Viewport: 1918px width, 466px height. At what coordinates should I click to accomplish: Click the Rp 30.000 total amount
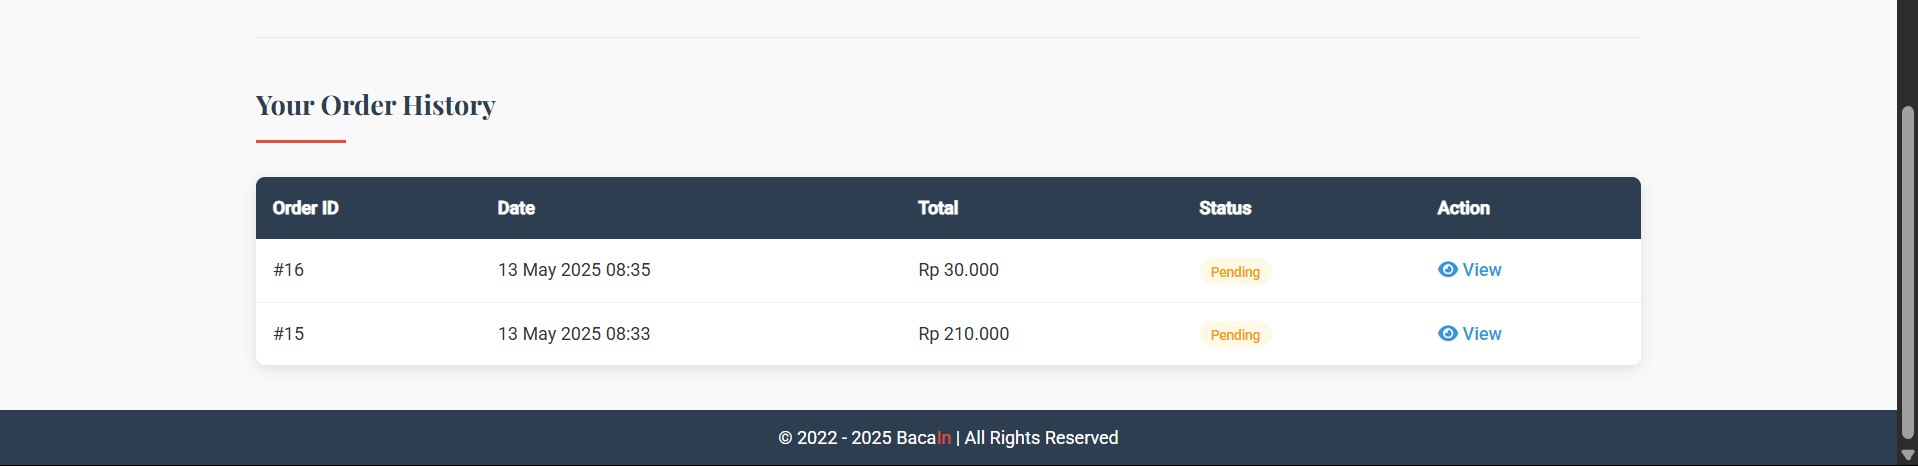958,270
